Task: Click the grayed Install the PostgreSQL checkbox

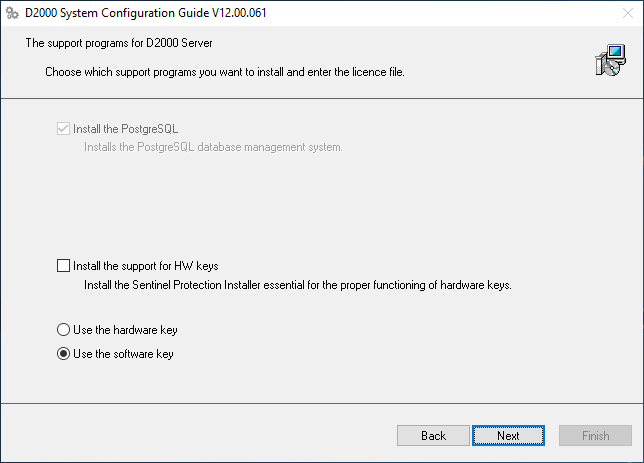Action: pyautogui.click(x=64, y=129)
